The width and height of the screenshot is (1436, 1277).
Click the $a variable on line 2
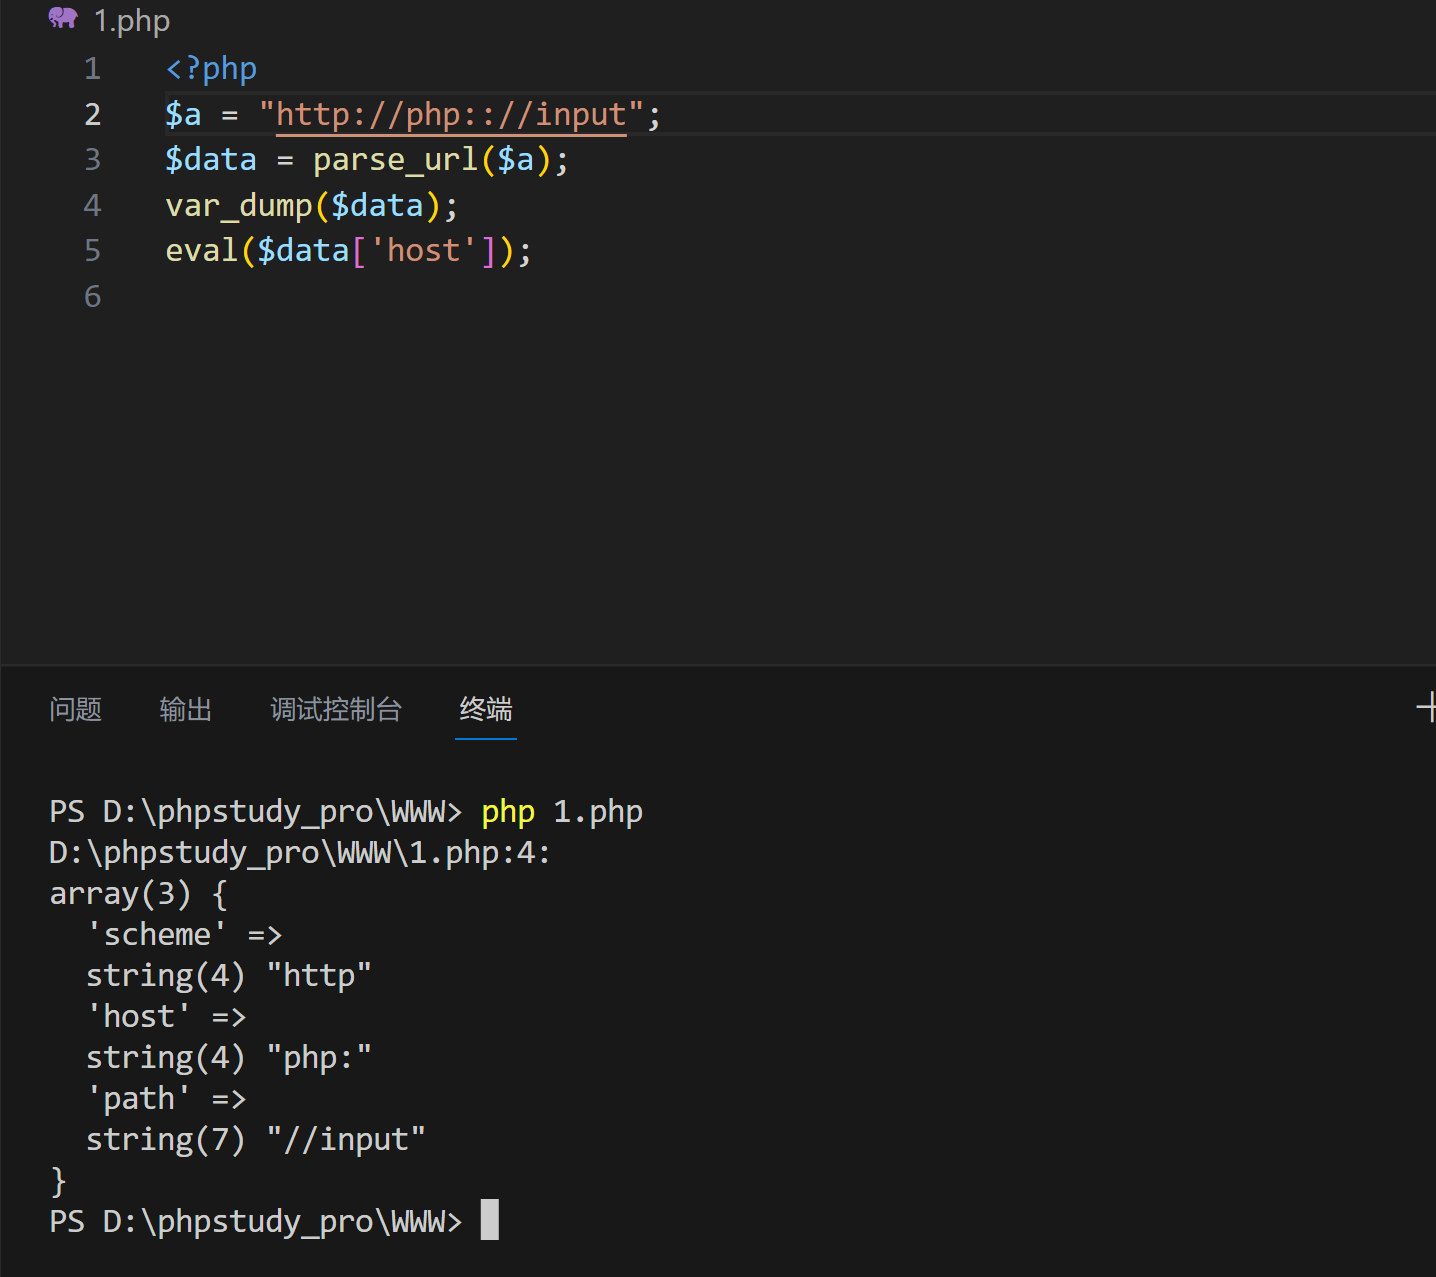point(183,115)
